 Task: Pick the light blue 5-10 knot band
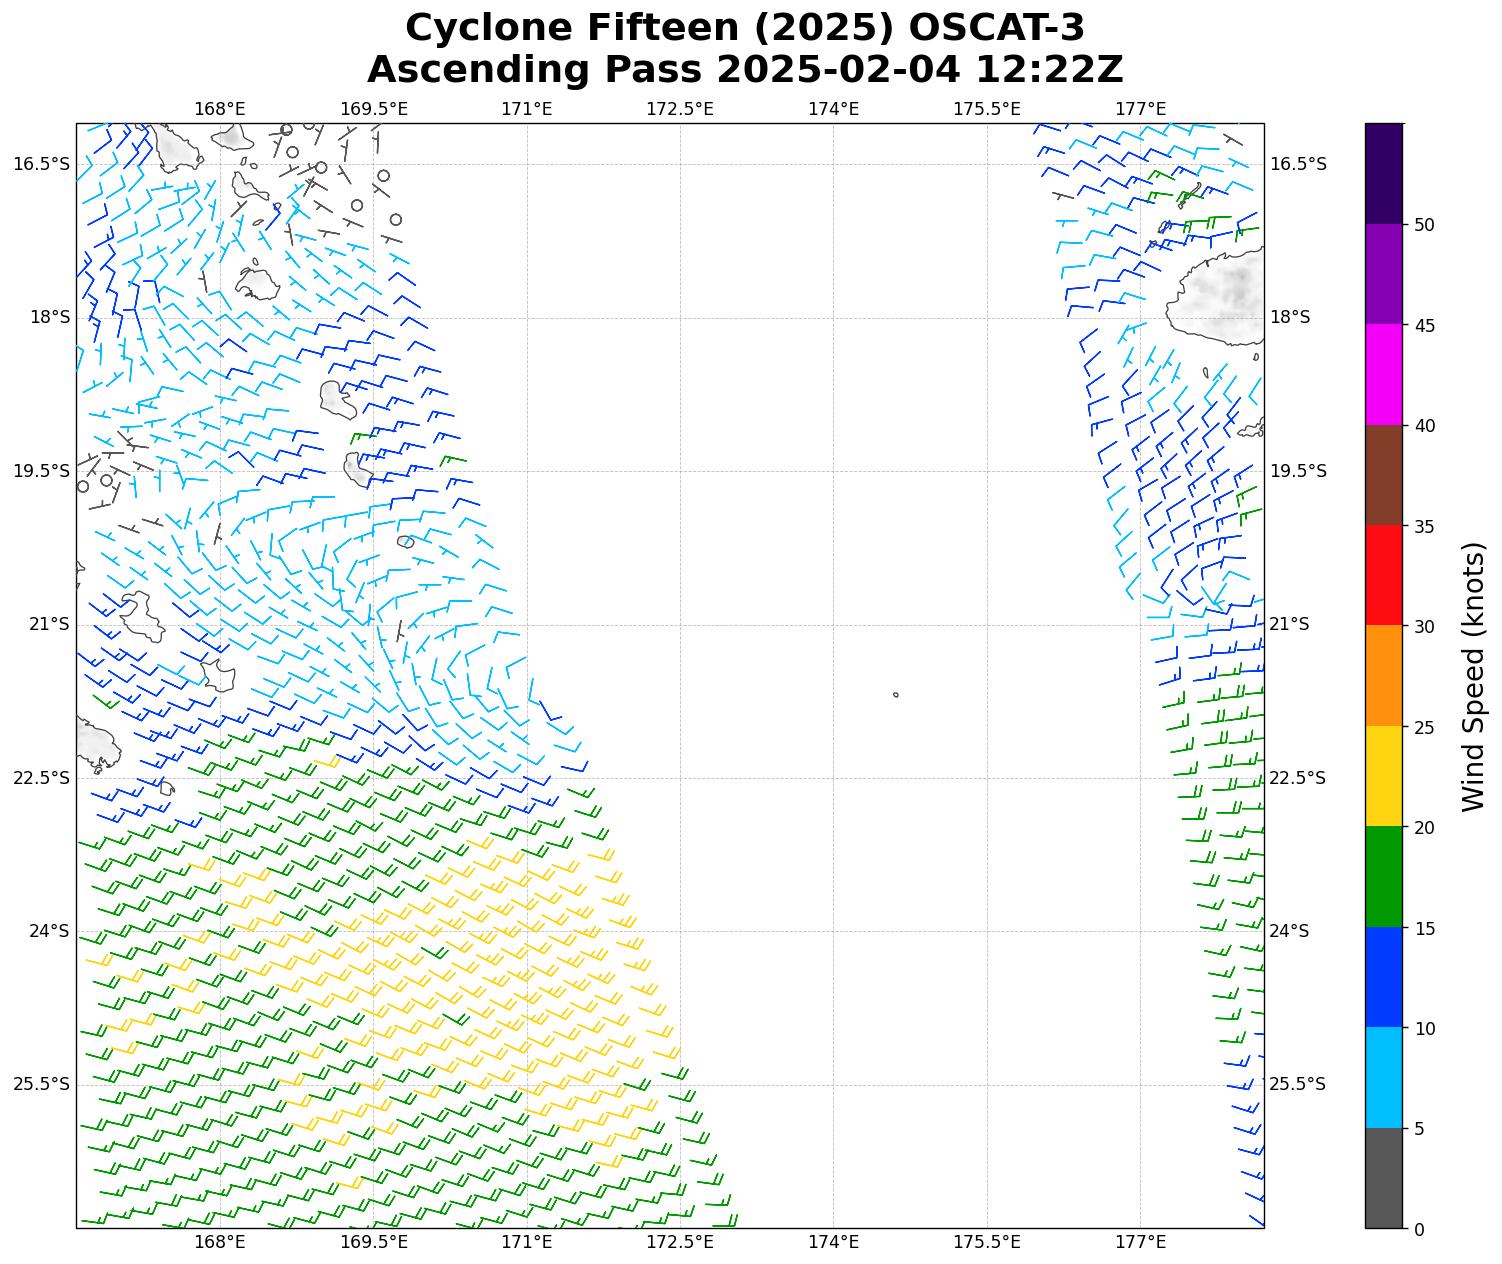pos(1384,1077)
